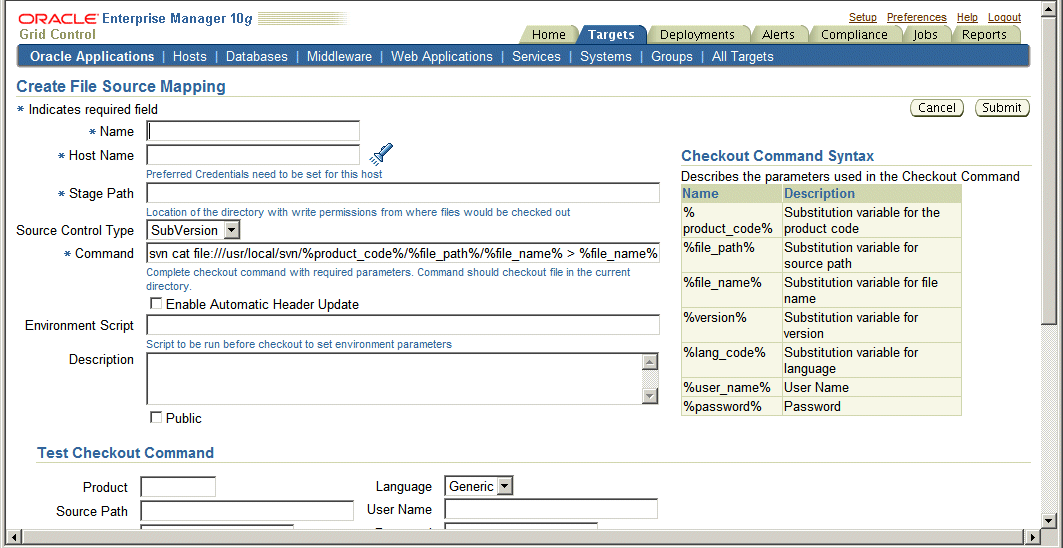Focus the Name input field

(x=254, y=131)
